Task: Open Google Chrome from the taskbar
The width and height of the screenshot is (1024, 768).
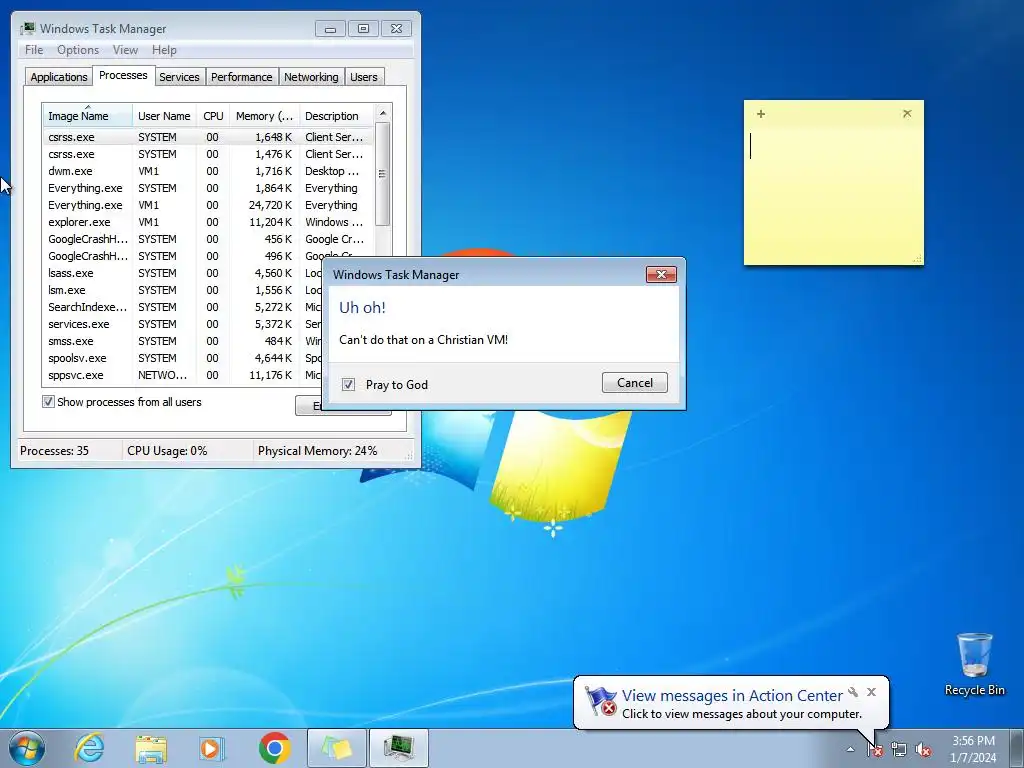Action: (x=274, y=748)
